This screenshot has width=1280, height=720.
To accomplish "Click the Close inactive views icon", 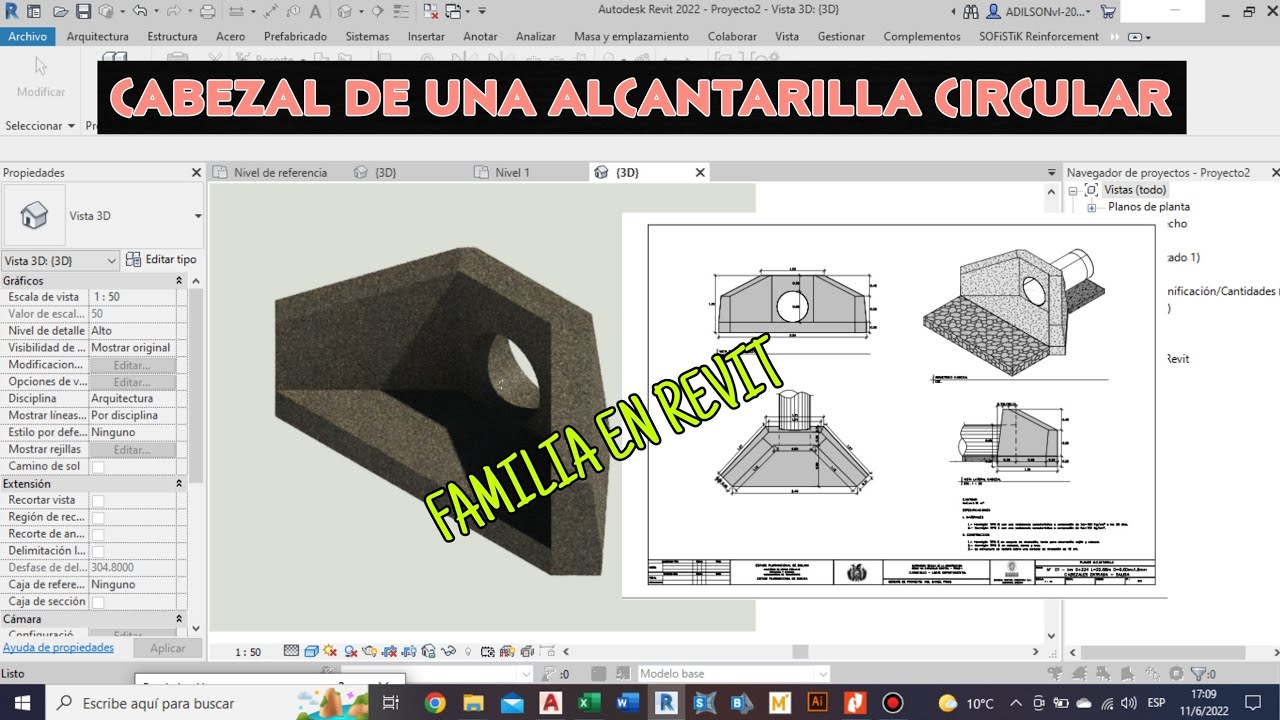I will 430,11.
